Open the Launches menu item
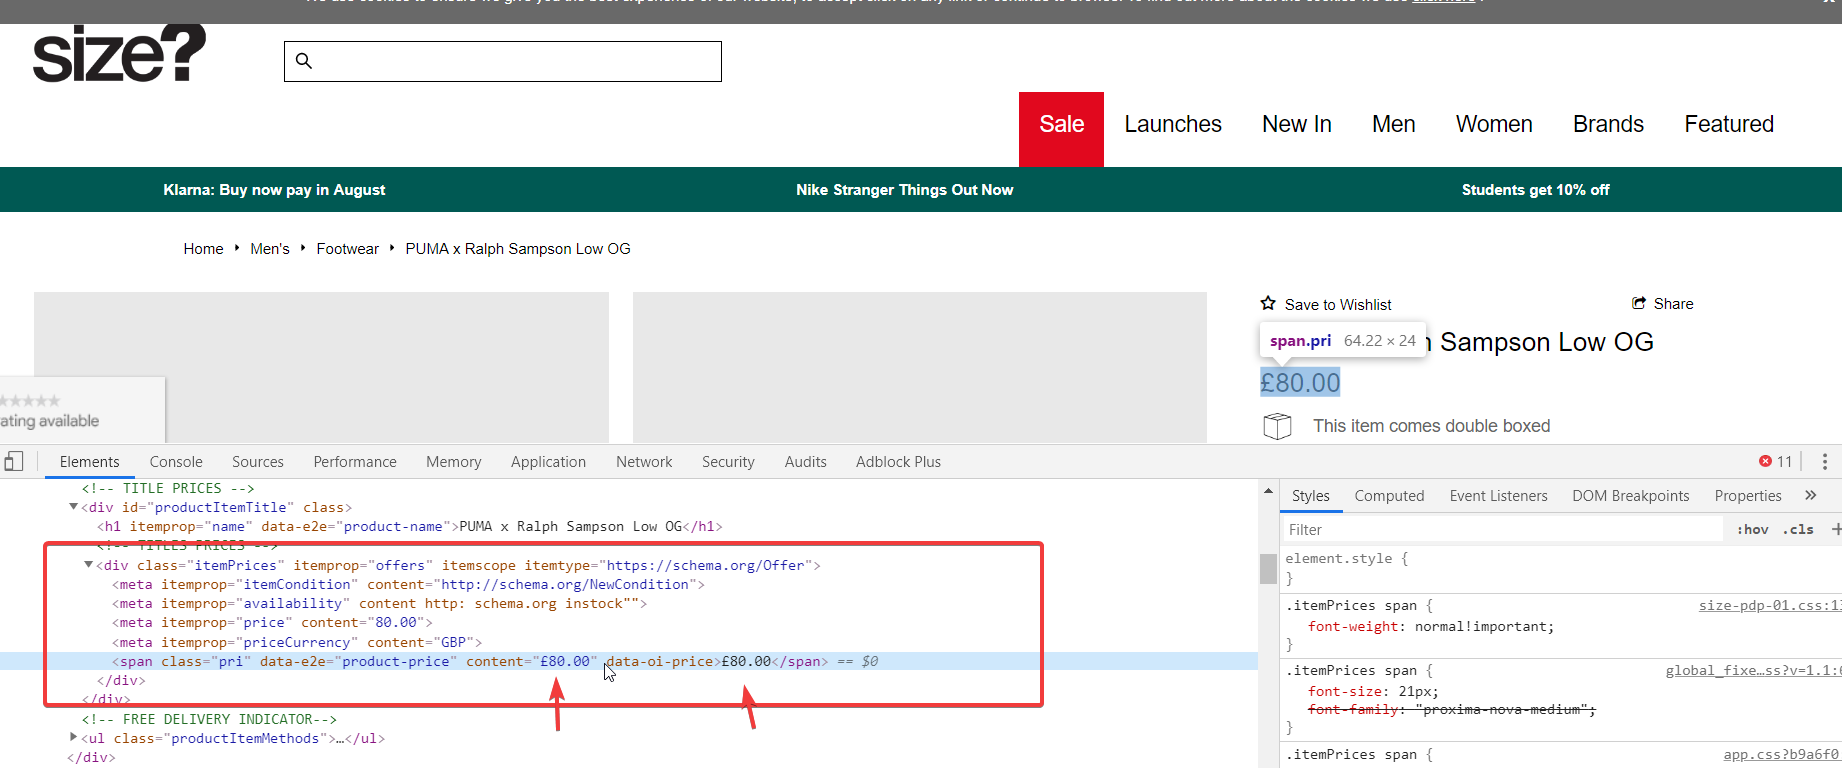The width and height of the screenshot is (1842, 768). pos(1173,124)
